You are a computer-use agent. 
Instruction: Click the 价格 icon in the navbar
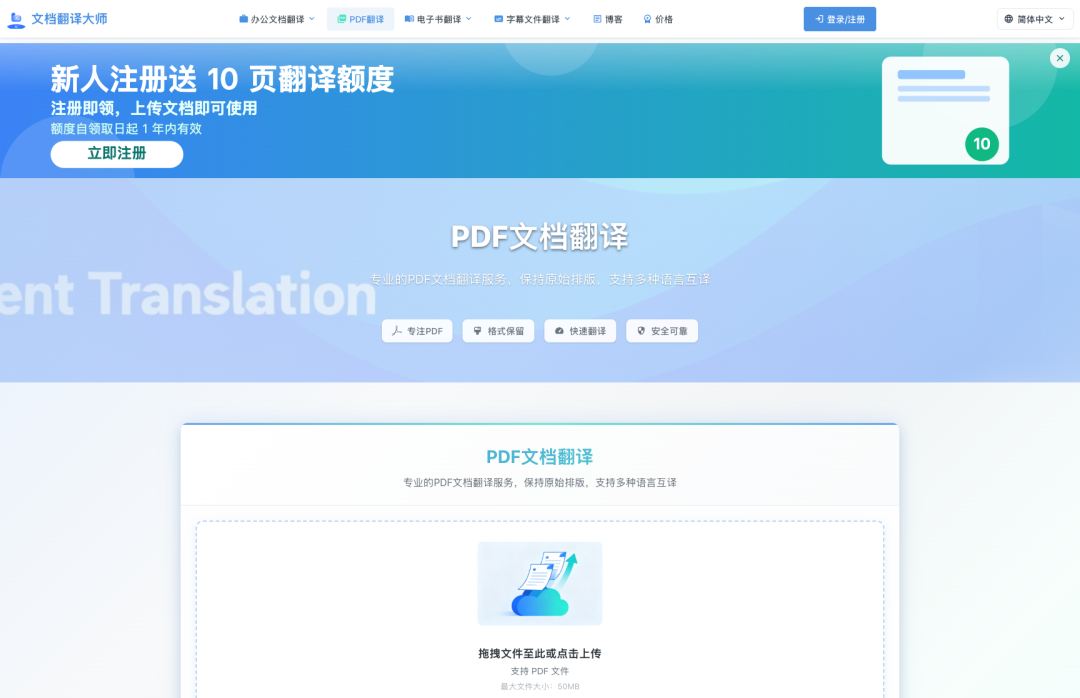click(648, 18)
